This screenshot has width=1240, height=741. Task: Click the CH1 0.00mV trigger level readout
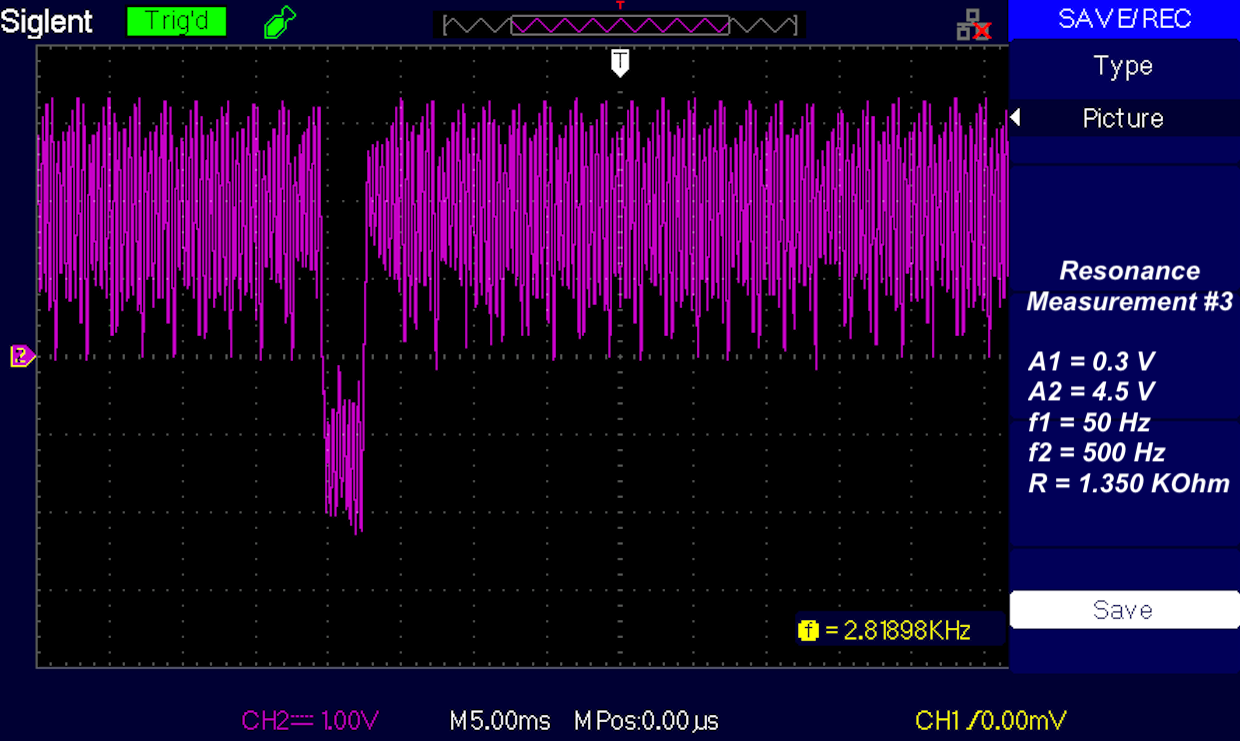[x=991, y=720]
